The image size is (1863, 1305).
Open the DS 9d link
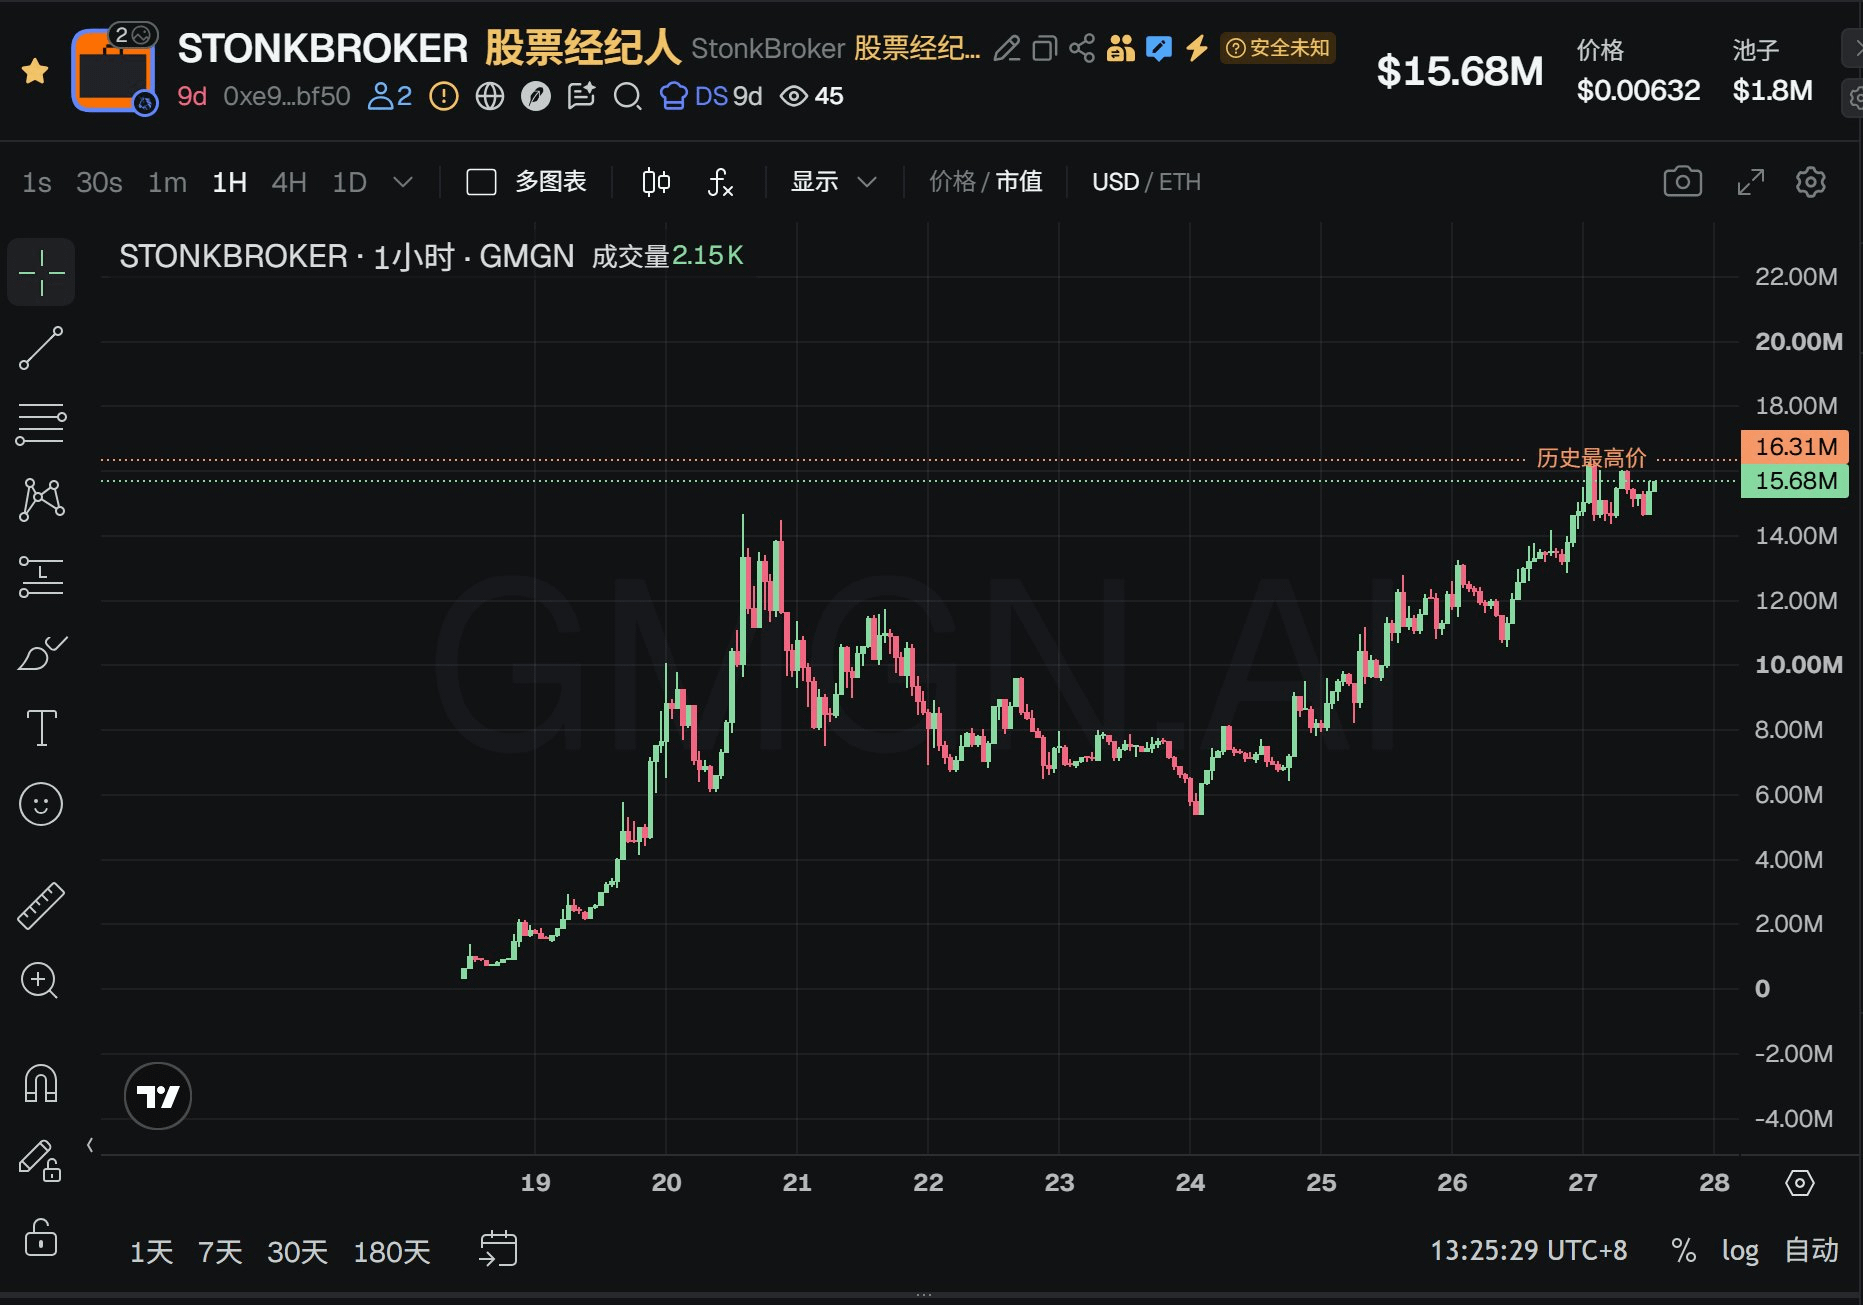pos(711,96)
